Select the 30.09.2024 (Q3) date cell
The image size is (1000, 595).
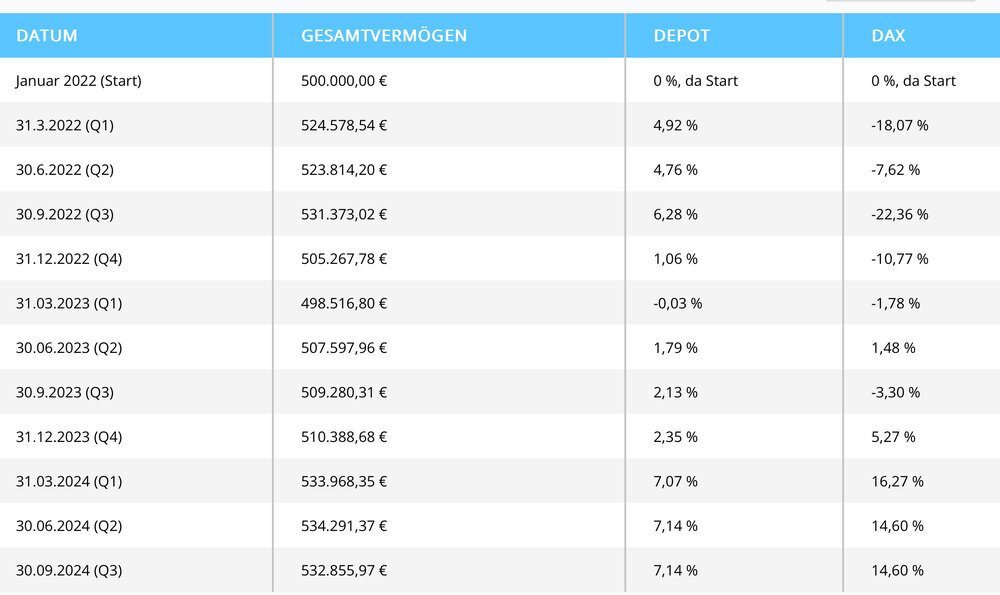pyautogui.click(x=69, y=570)
